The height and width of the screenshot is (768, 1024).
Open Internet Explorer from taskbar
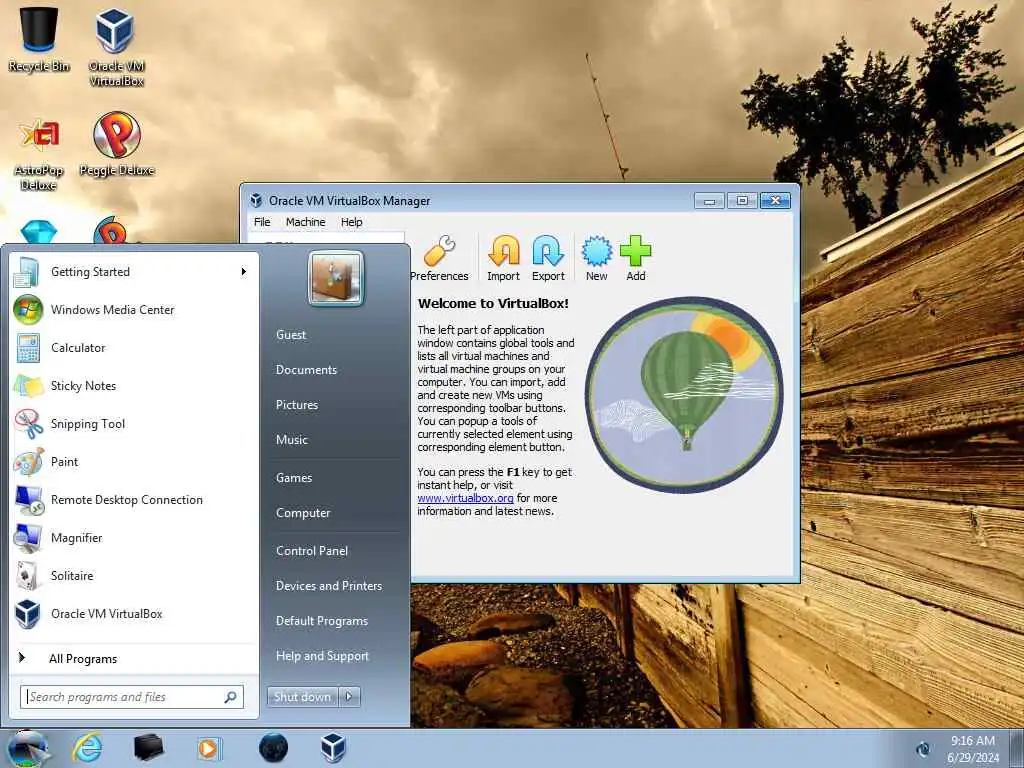(87, 748)
